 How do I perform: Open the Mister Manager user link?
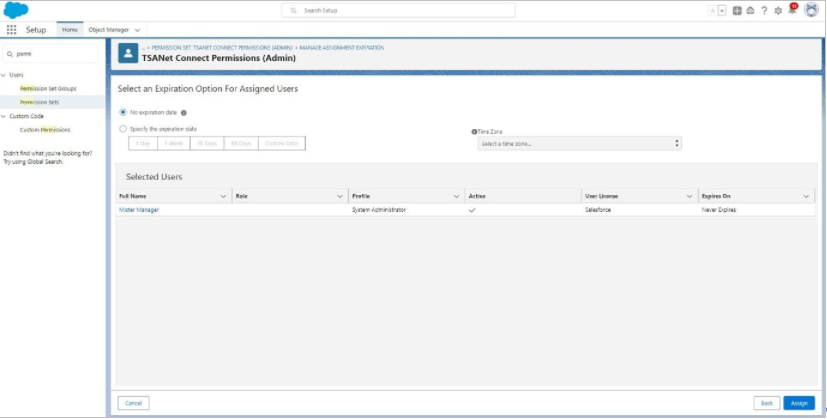coord(139,210)
